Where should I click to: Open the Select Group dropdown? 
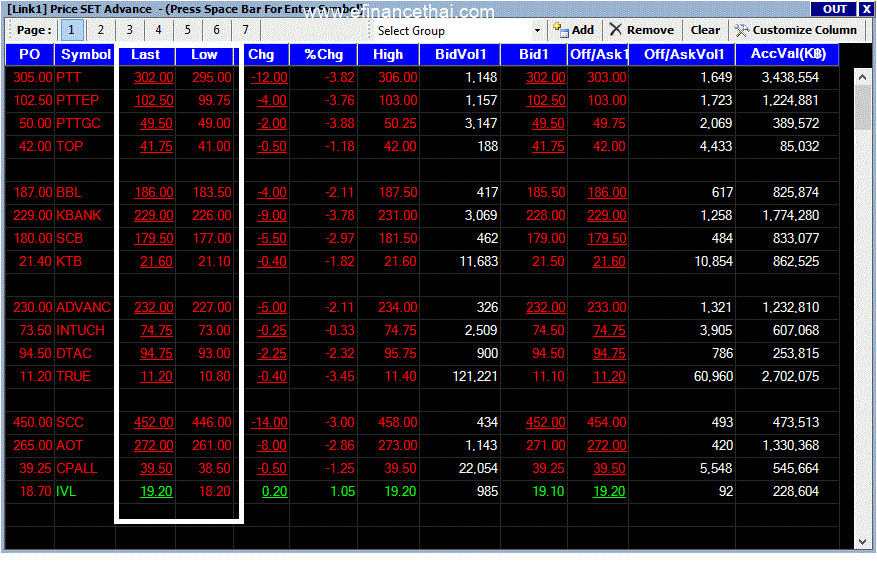coord(537,30)
